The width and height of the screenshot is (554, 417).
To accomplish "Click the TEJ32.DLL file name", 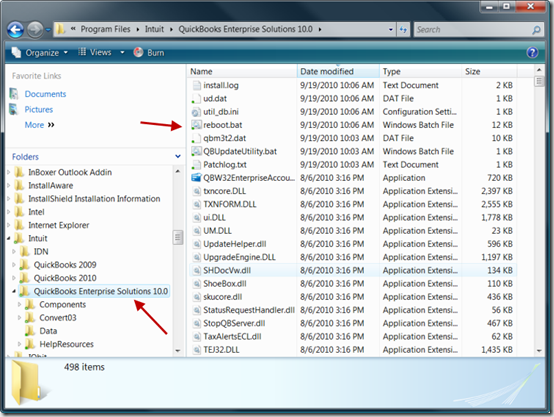I will (221, 350).
